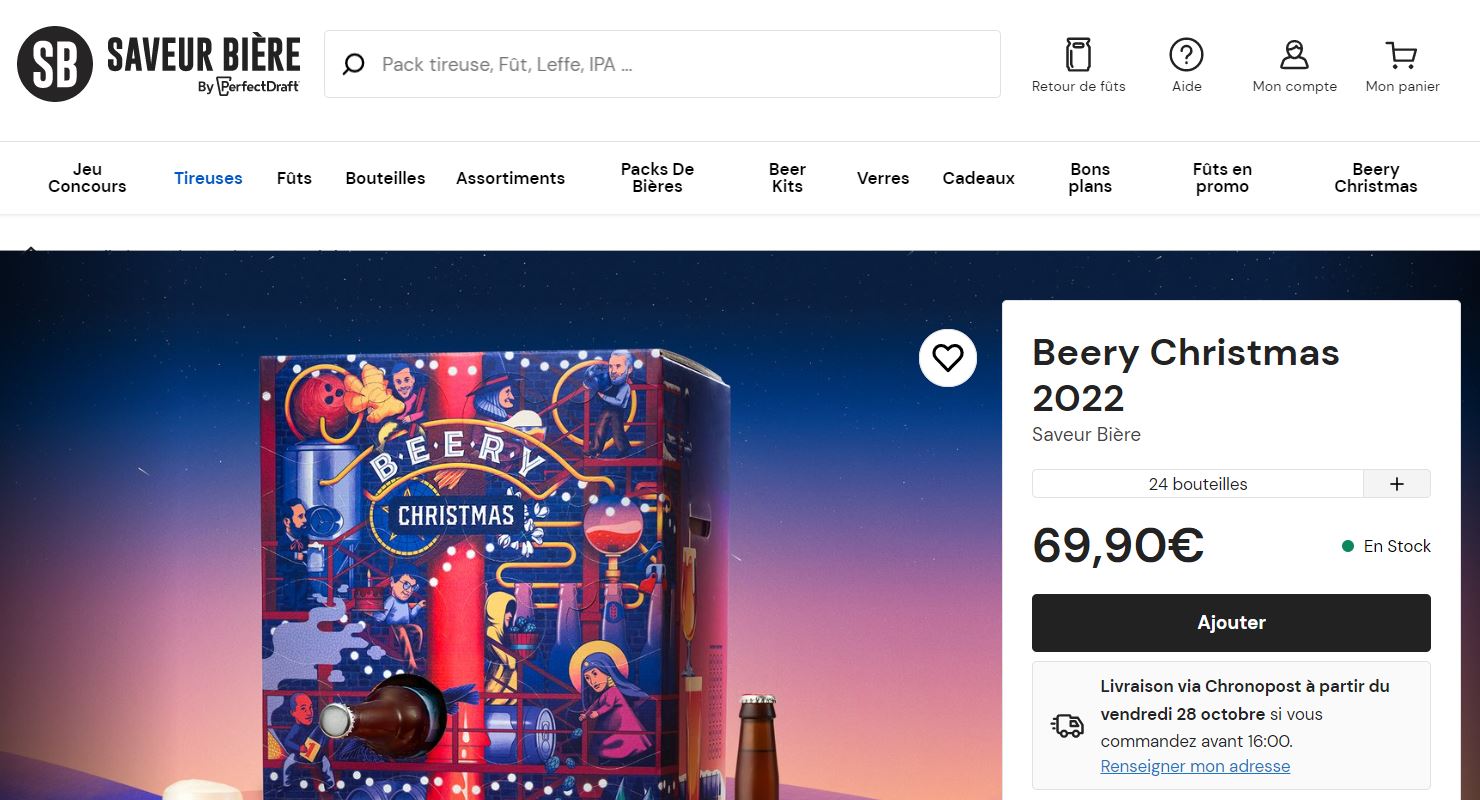Screen dimensions: 1480x800
Task: Select the 24 bouteilles option
Action: (x=1197, y=484)
